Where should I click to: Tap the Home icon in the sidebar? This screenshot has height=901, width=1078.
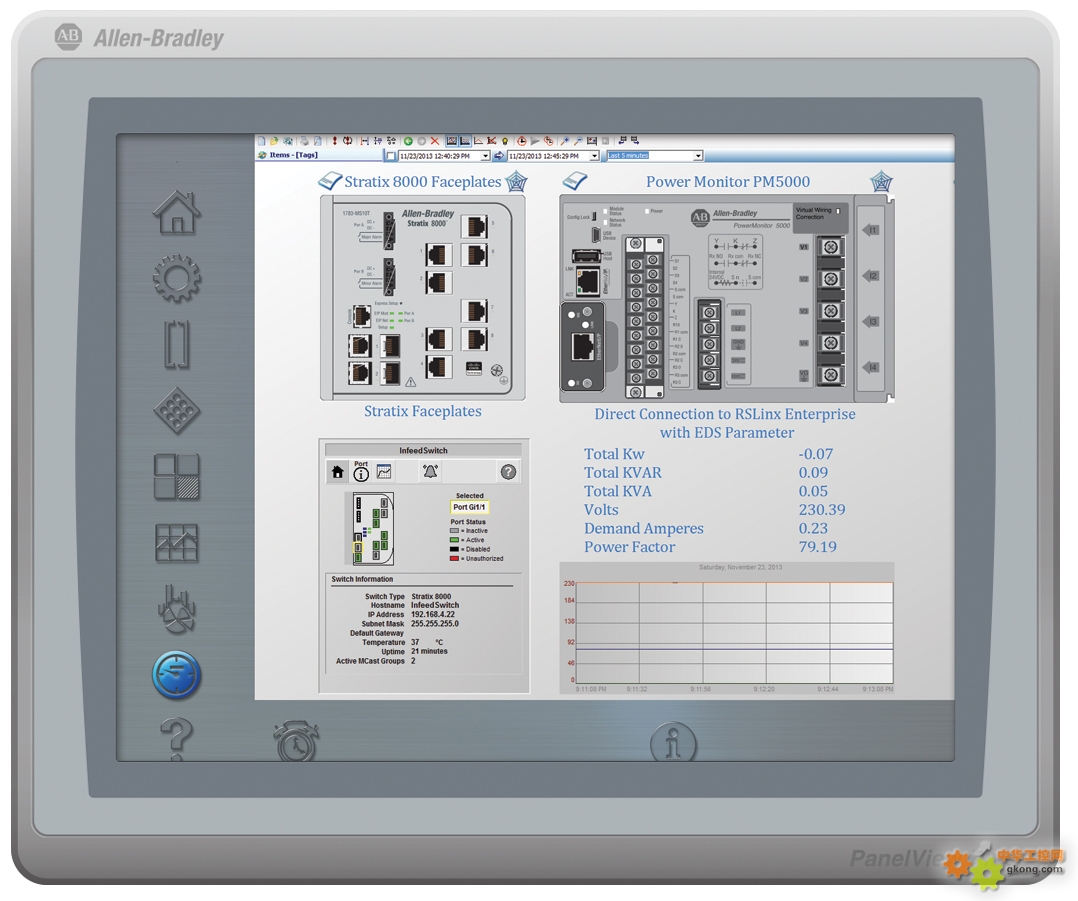177,211
